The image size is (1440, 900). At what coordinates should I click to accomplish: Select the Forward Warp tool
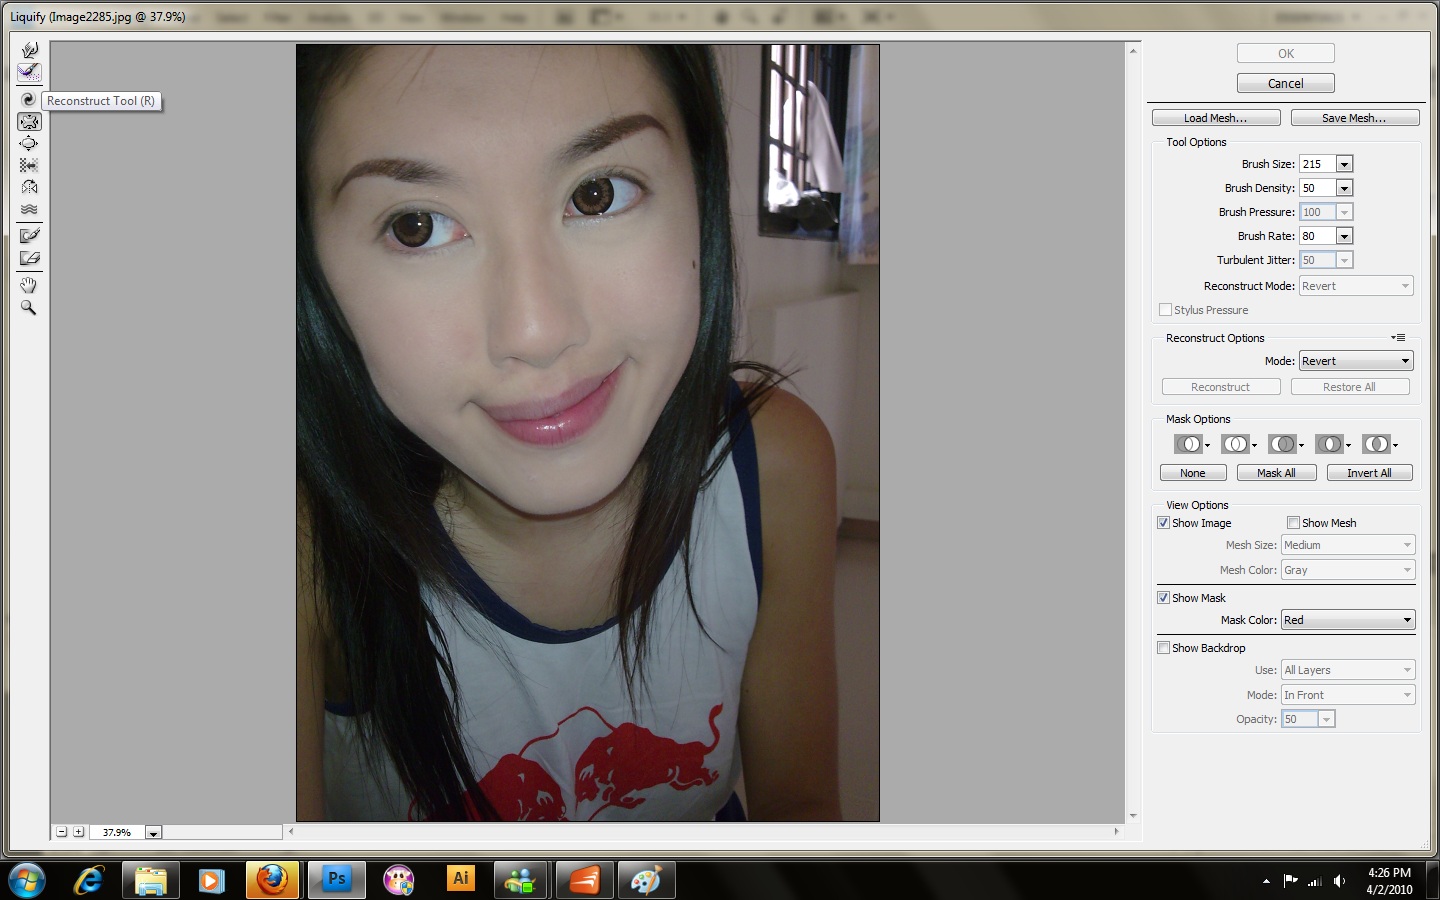(x=29, y=50)
